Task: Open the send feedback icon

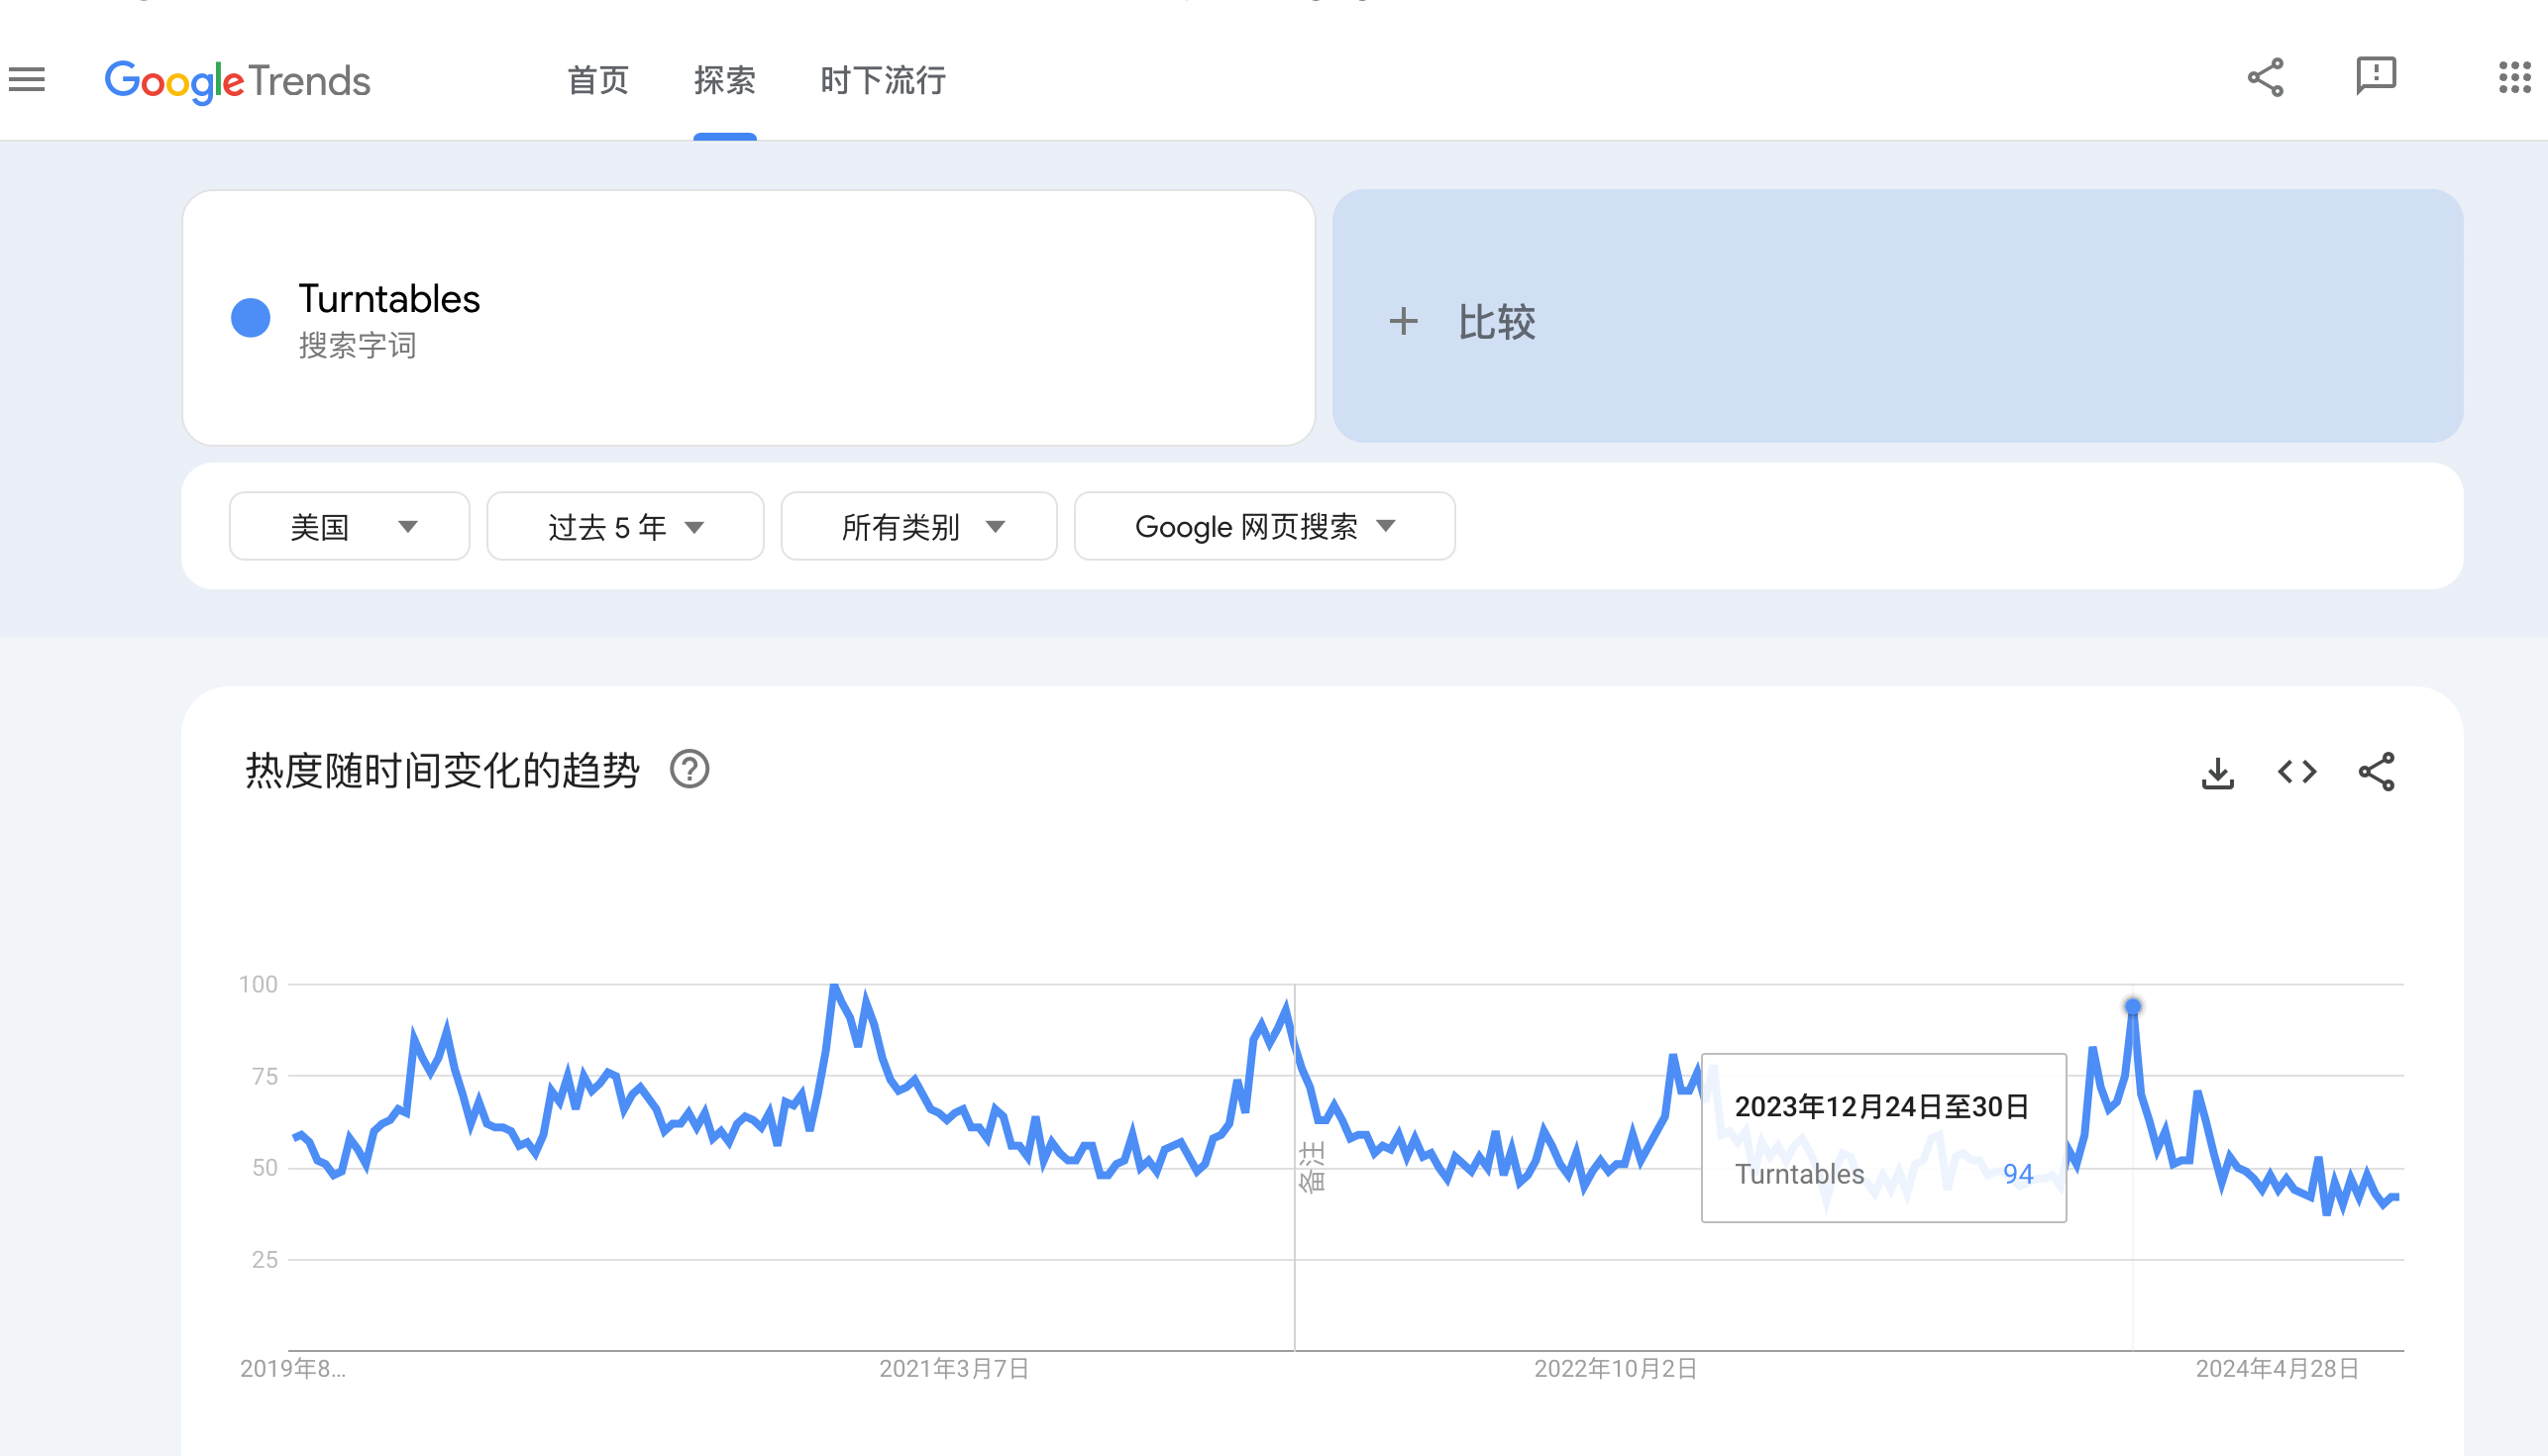Action: point(2376,77)
